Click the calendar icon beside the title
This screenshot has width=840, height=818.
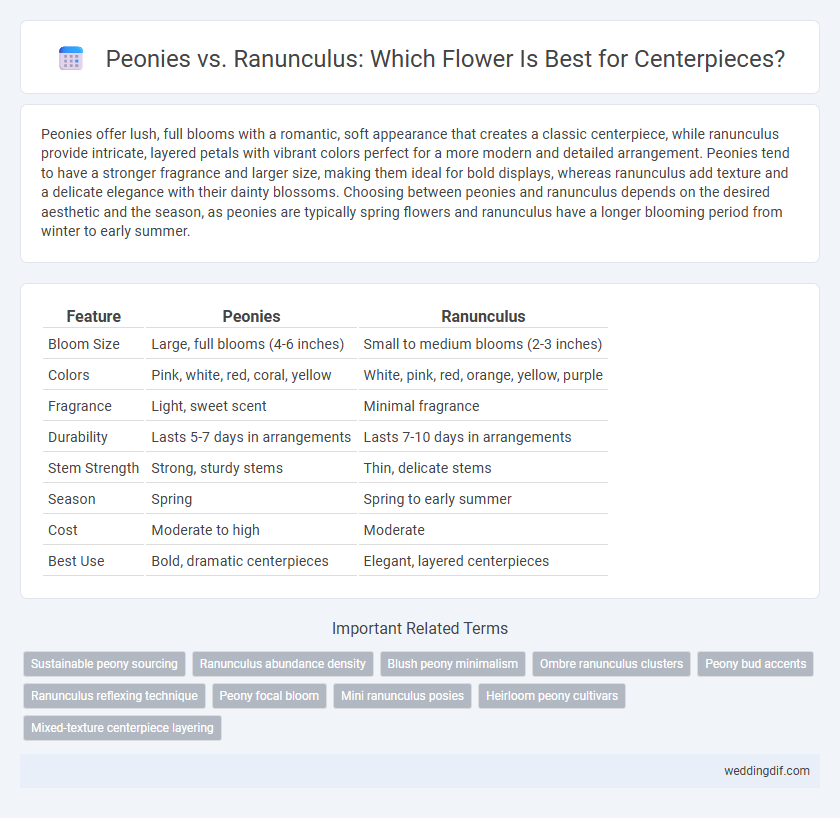click(71, 58)
